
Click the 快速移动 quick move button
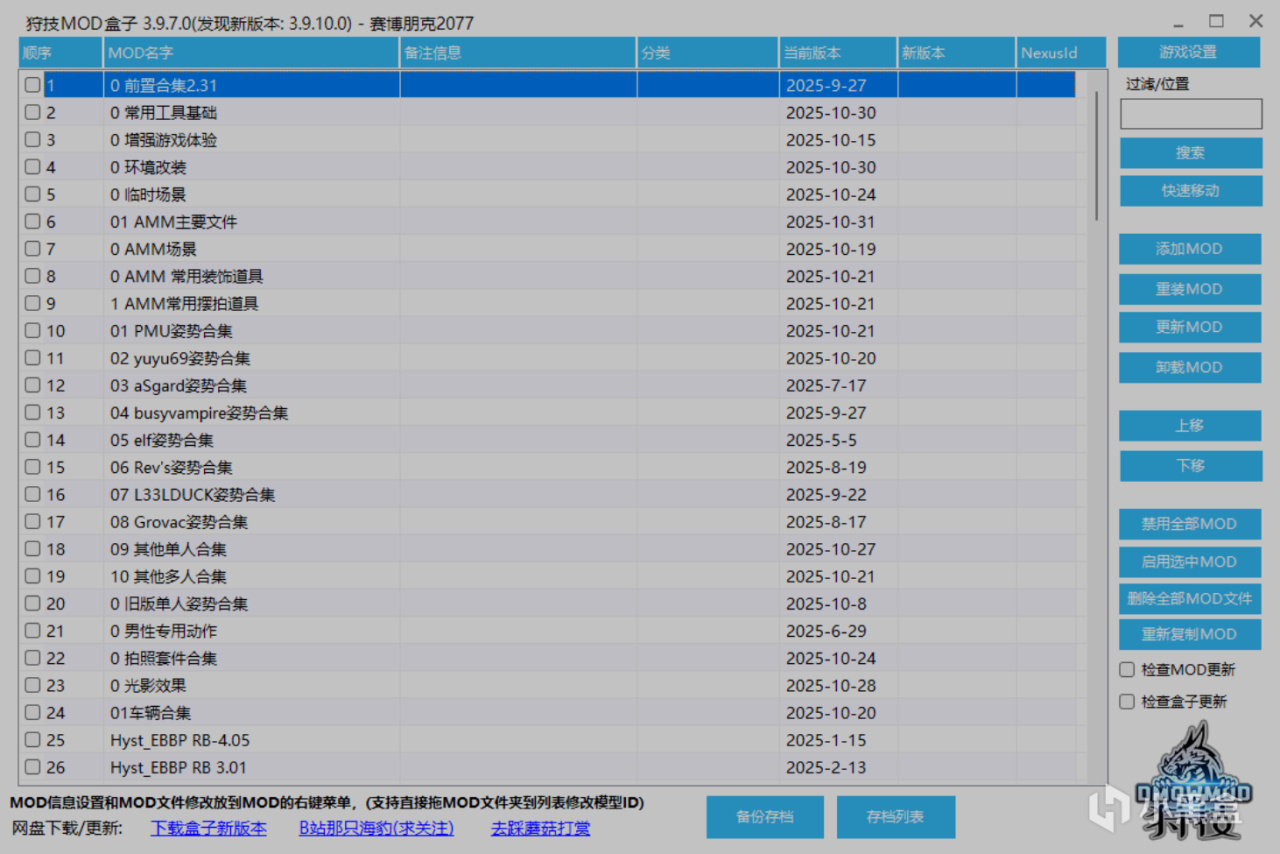(x=1190, y=190)
